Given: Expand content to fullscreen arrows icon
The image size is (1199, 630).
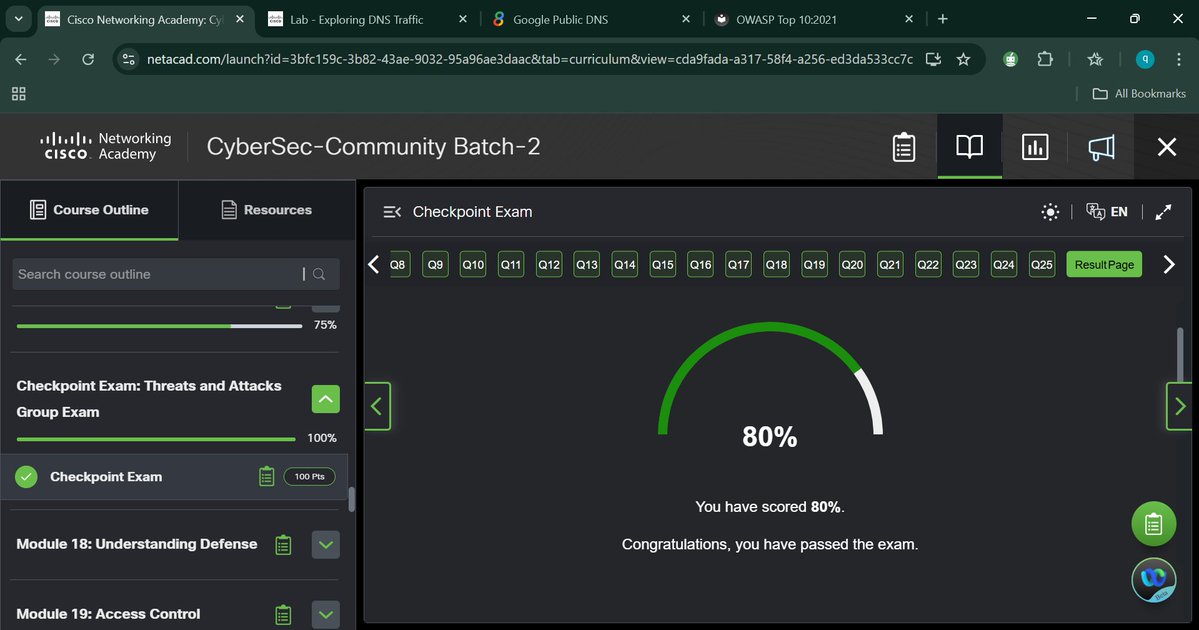Looking at the screenshot, I should coord(1163,212).
